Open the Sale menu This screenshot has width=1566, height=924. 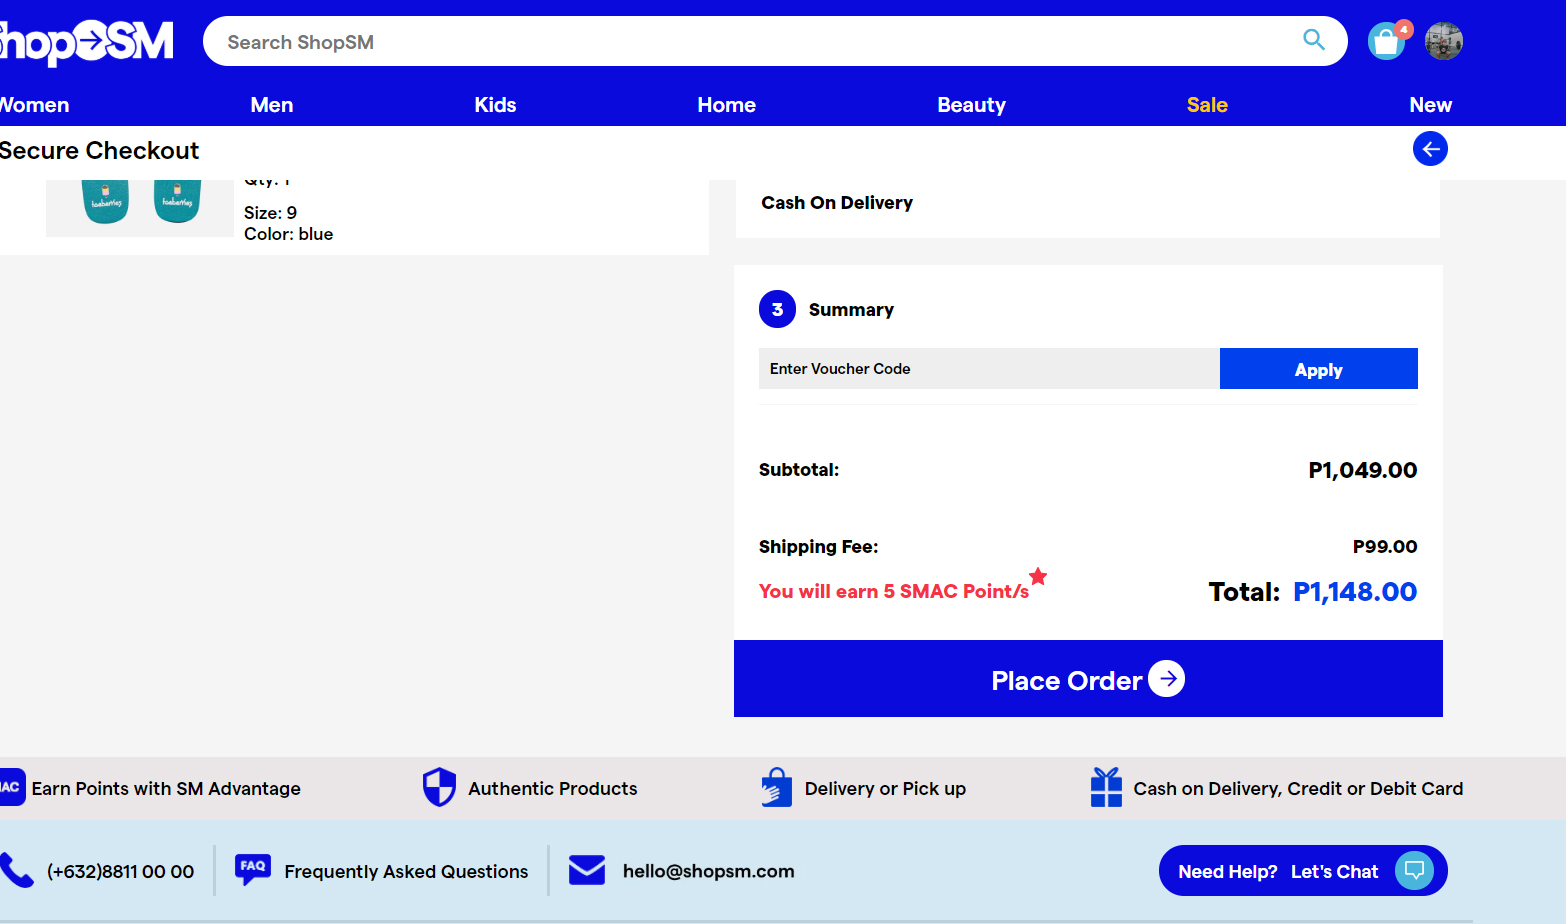click(1207, 105)
